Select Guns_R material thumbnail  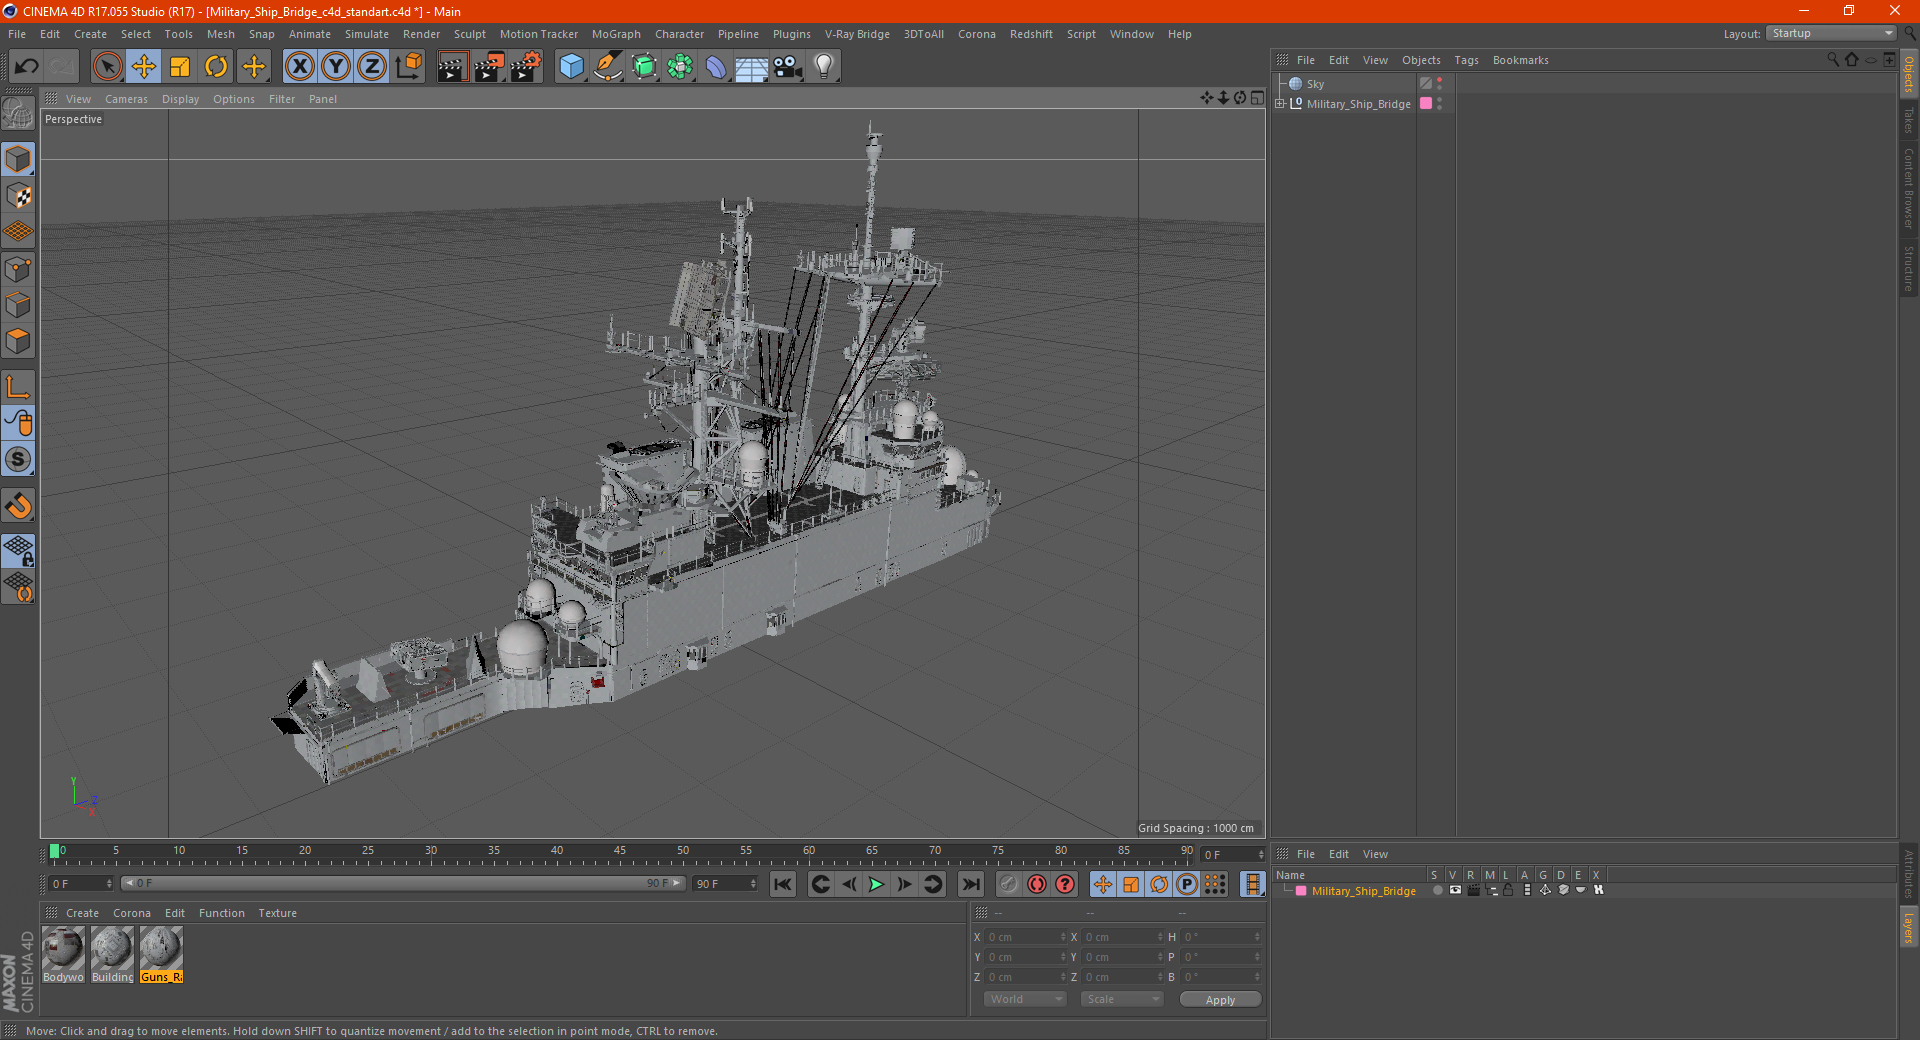(161, 954)
